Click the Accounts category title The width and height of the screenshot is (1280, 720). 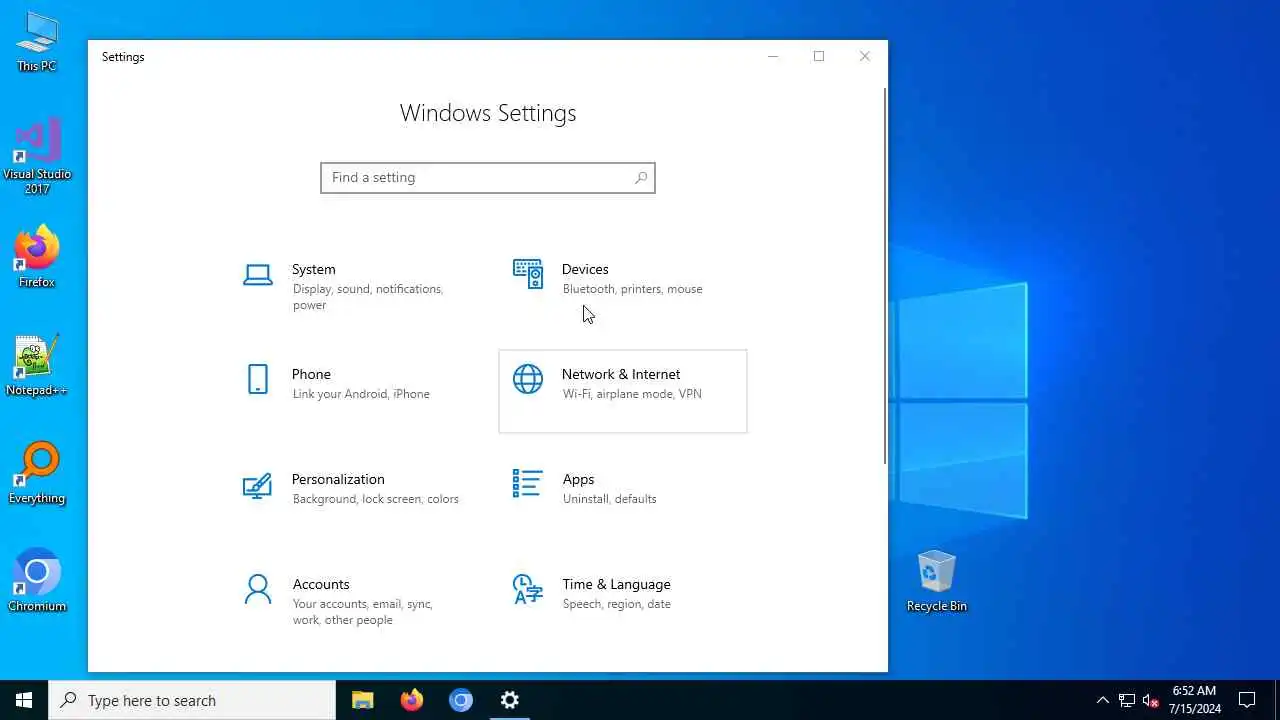[x=321, y=584]
